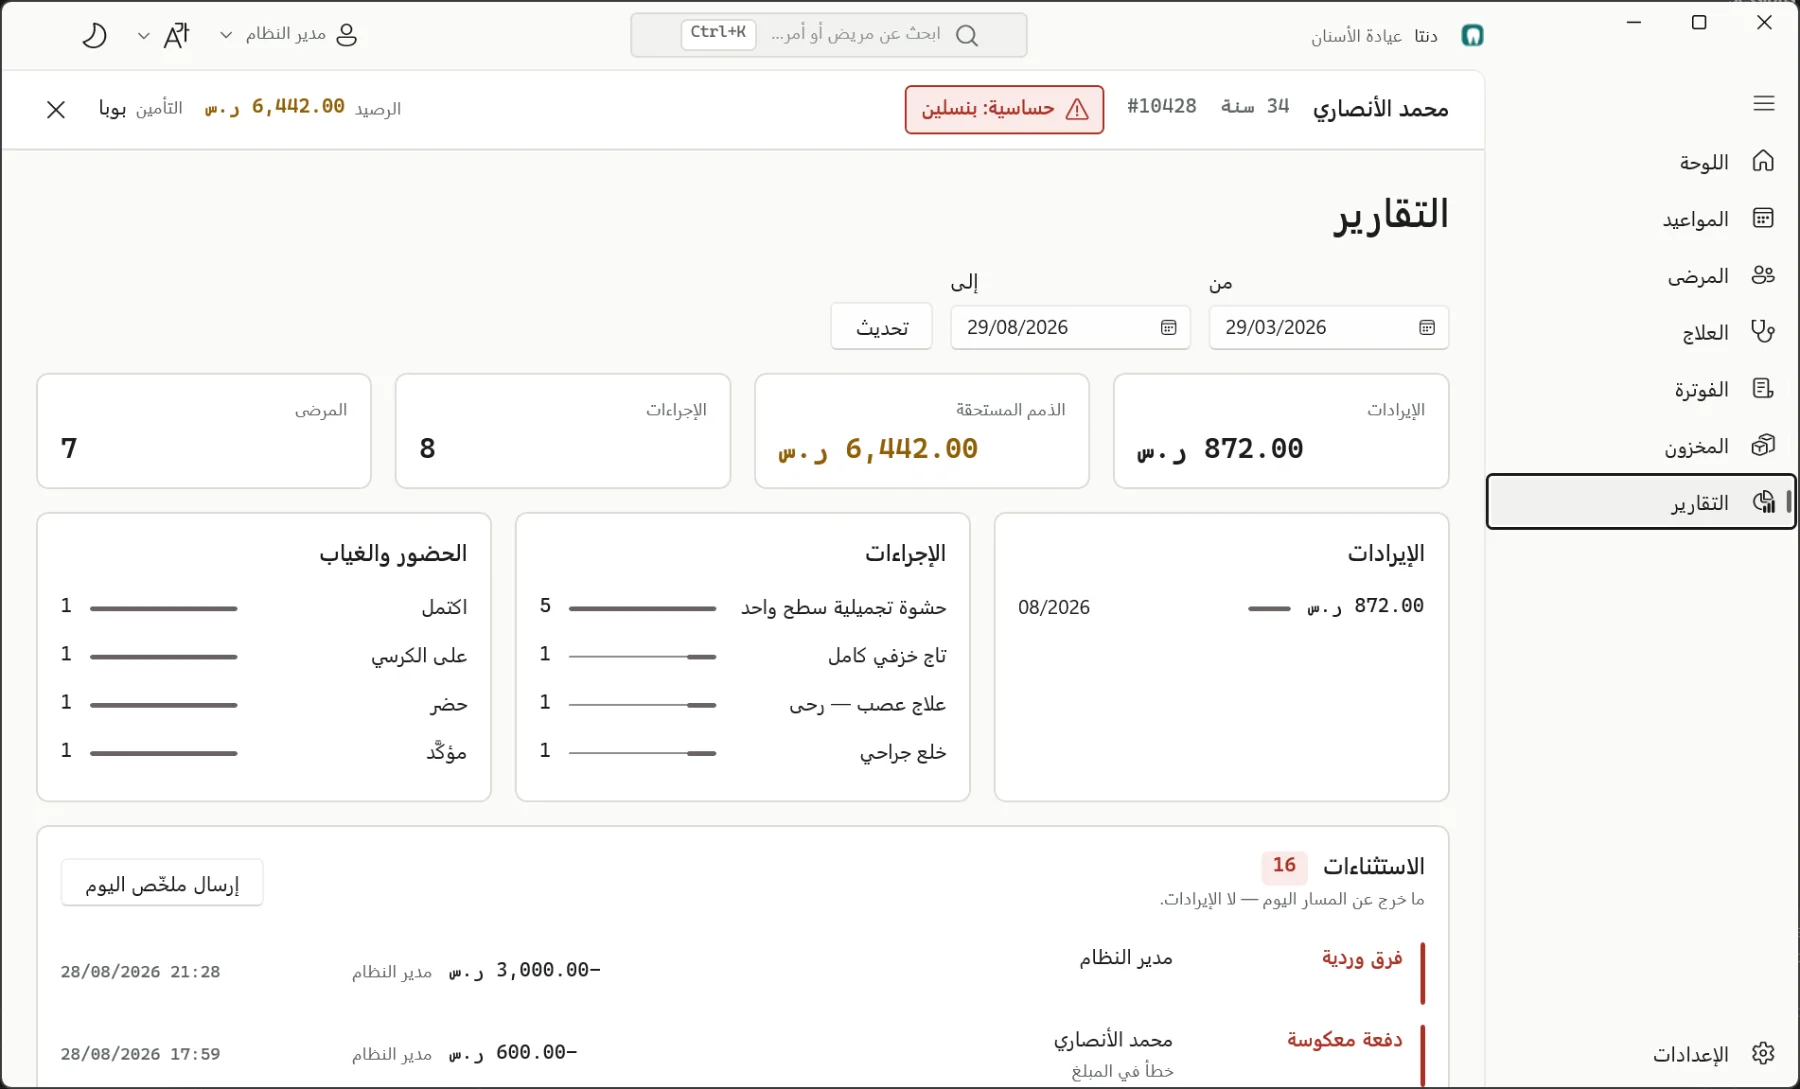This screenshot has width=1800, height=1089.
Task: Click the stethoscope icon for العلاج
Action: [1763, 331]
